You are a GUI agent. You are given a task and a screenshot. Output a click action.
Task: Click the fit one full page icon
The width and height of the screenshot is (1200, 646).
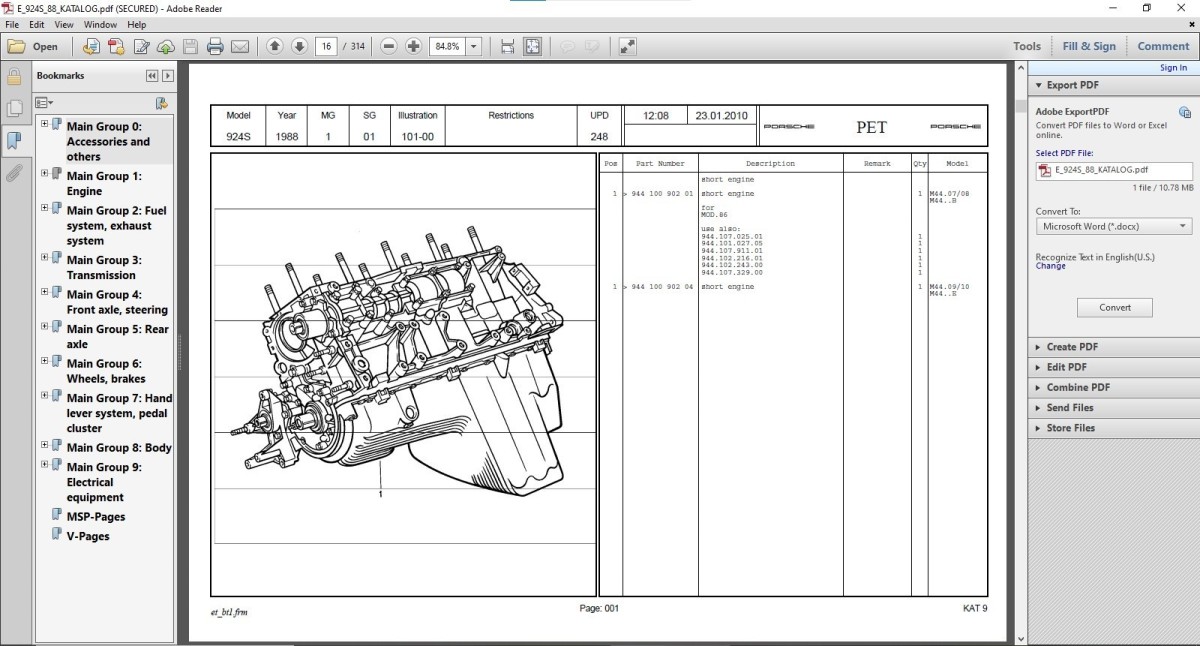(532, 46)
